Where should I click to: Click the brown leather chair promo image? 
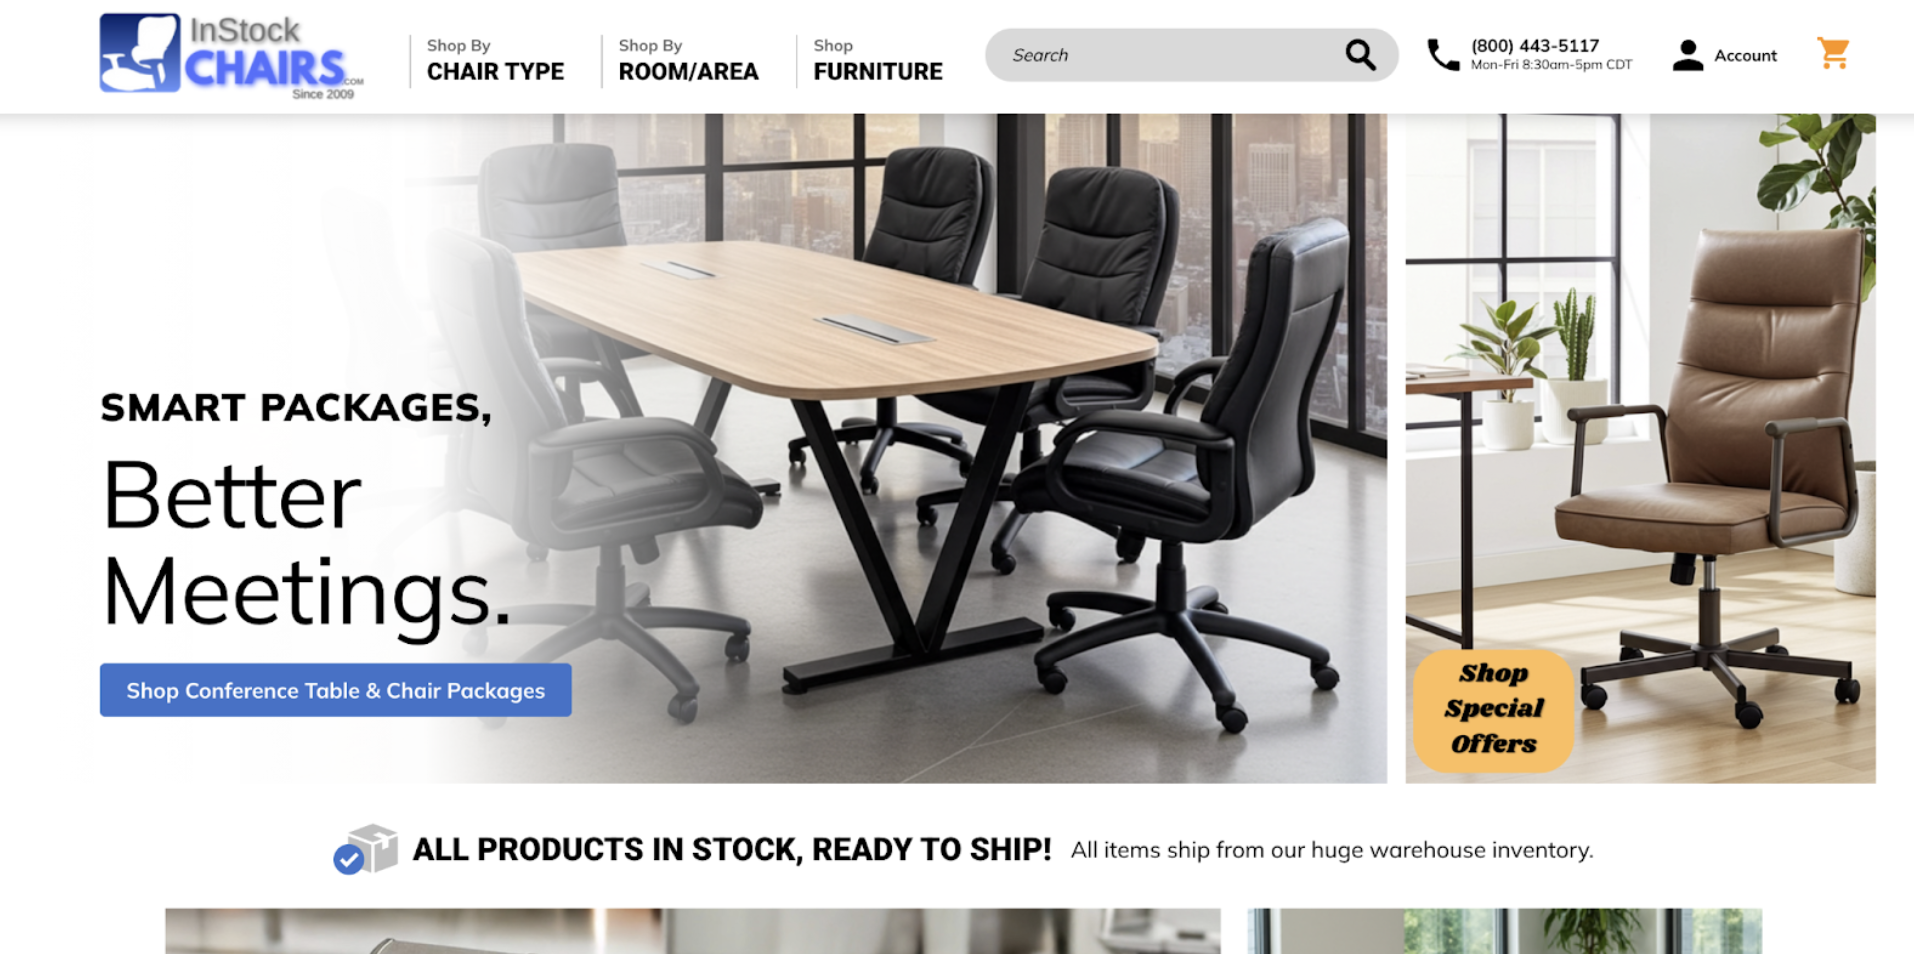(1640, 448)
